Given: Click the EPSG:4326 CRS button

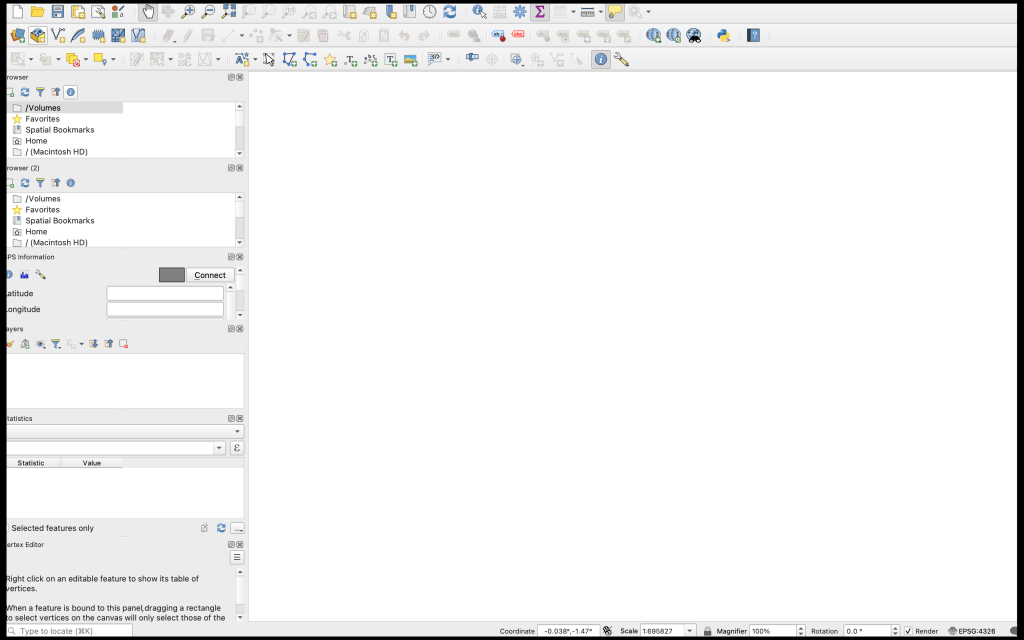Looking at the screenshot, I should pos(972,631).
